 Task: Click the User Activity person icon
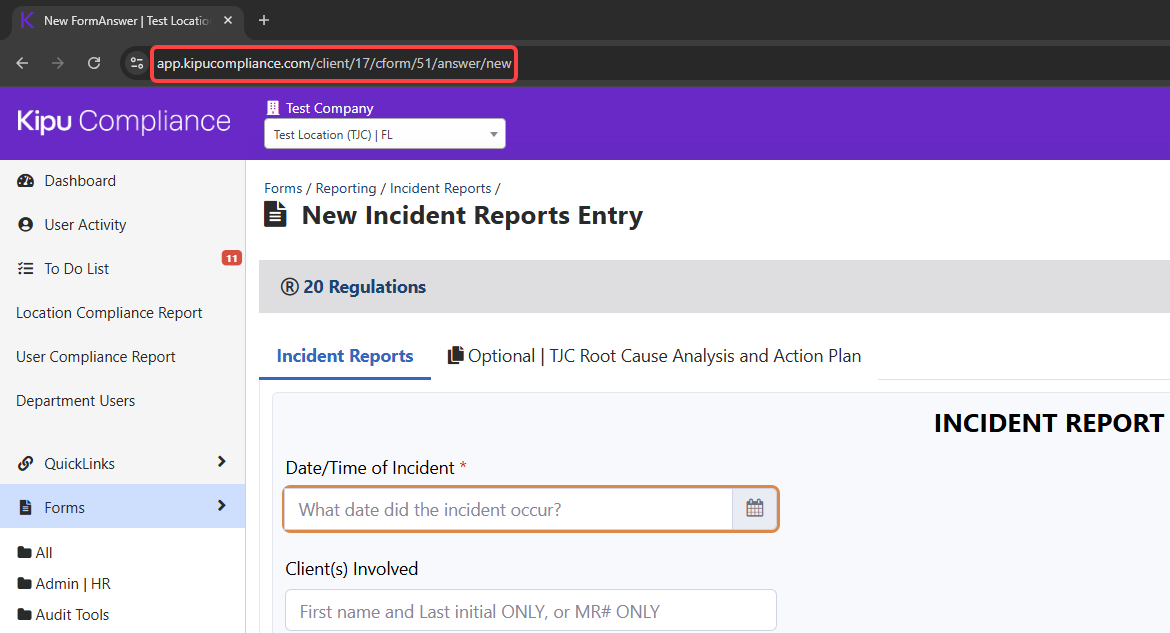pos(26,225)
